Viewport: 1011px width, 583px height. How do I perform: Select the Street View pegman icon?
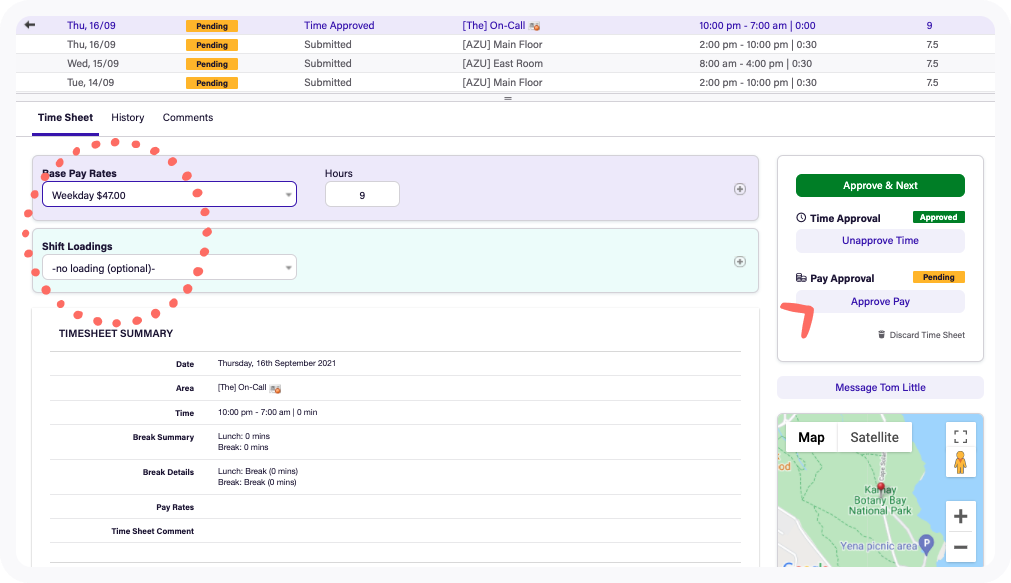[x=960, y=460]
